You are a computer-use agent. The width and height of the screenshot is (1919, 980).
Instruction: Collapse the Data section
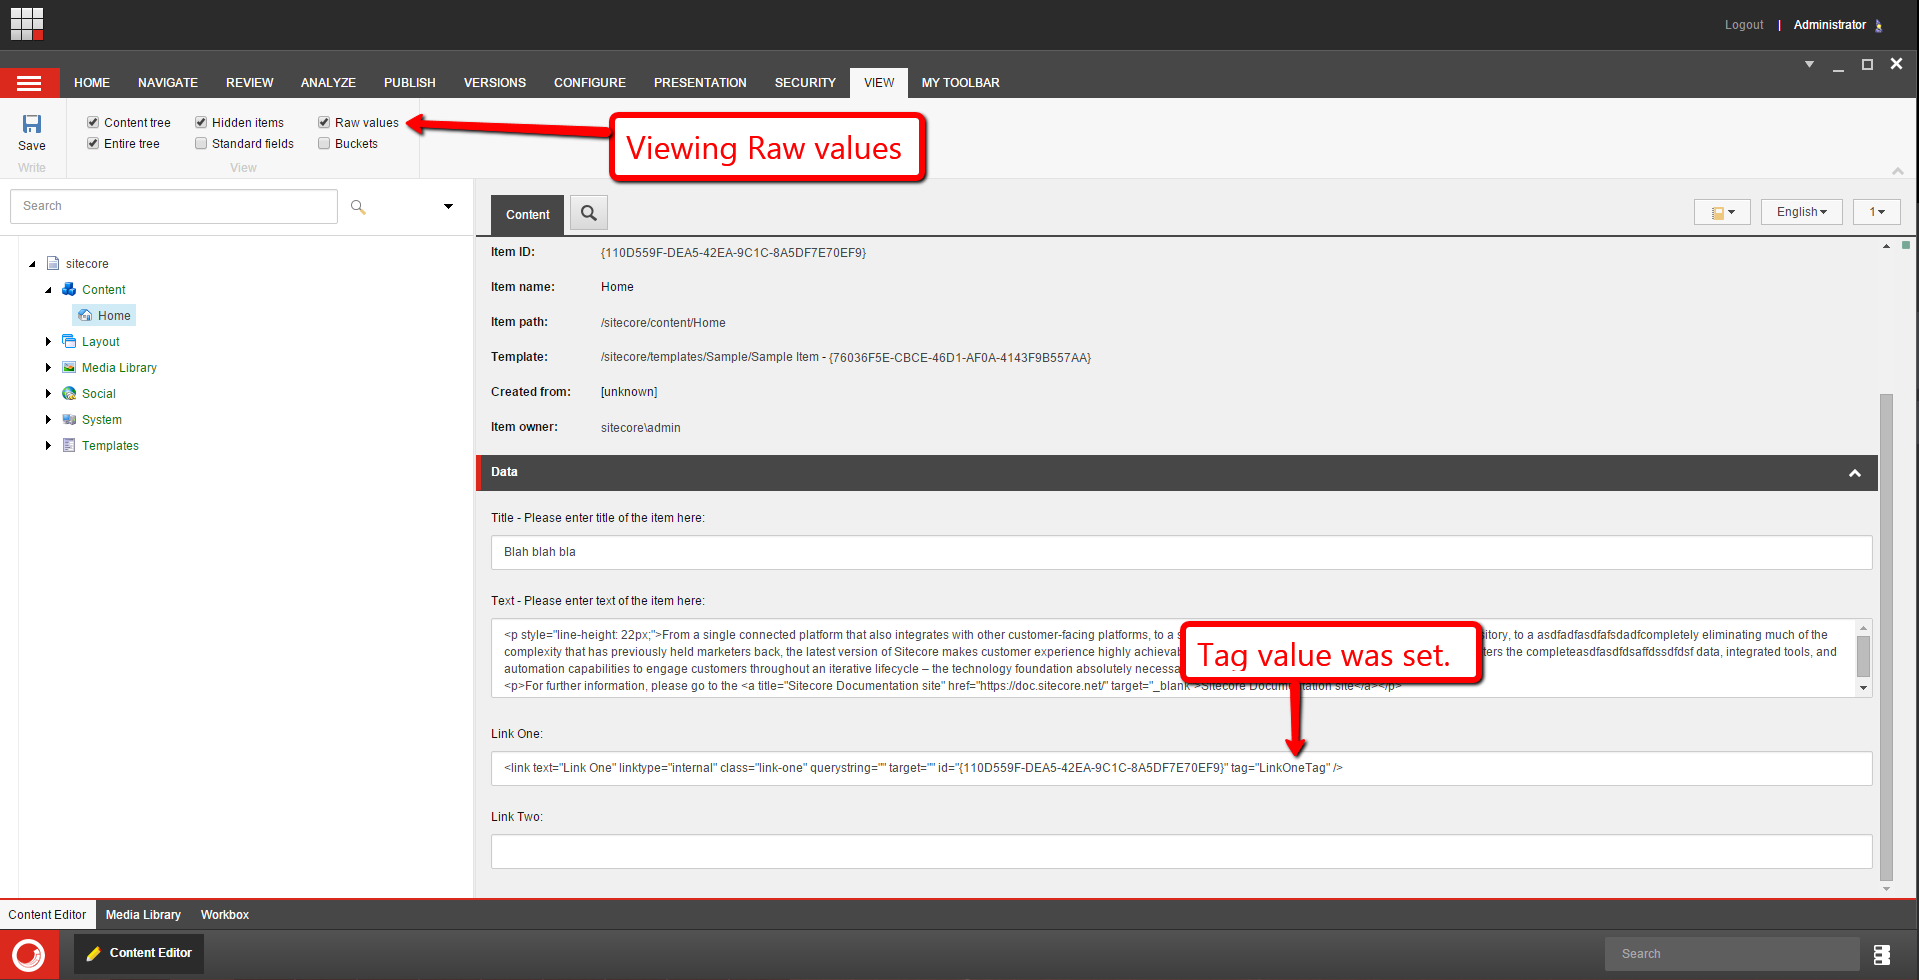(x=1854, y=473)
